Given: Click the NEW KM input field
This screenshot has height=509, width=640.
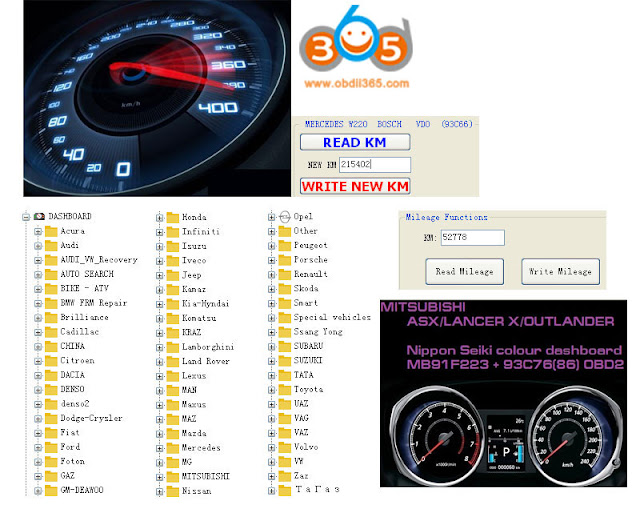Looking at the screenshot, I should [375, 164].
